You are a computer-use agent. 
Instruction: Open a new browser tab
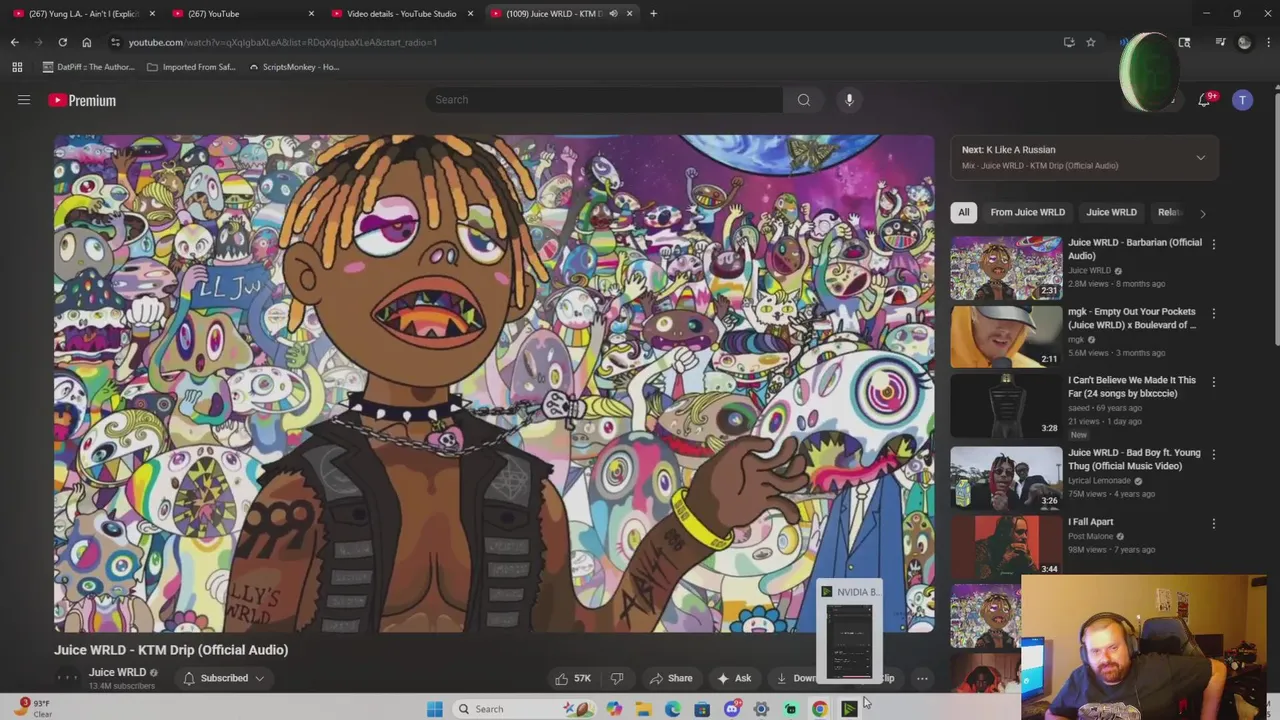[653, 14]
